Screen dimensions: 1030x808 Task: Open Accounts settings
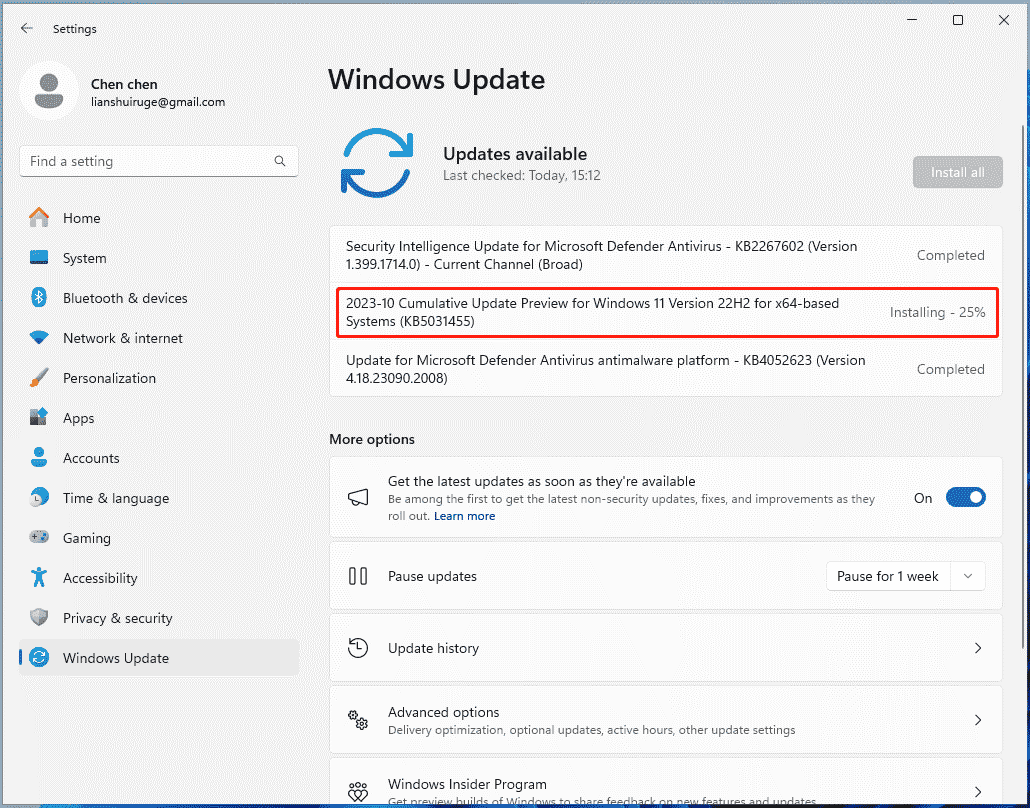click(x=159, y=458)
